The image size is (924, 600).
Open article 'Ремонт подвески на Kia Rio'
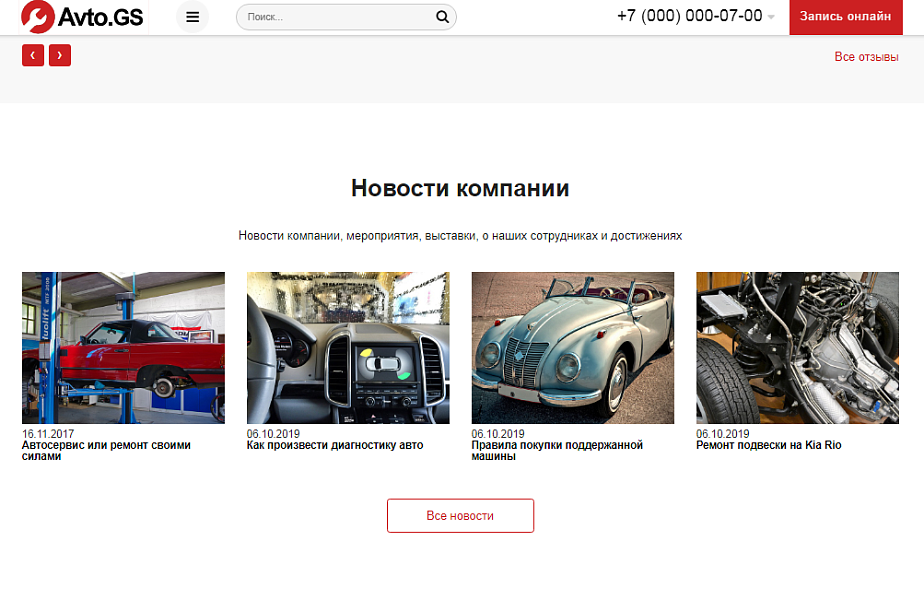(x=770, y=445)
